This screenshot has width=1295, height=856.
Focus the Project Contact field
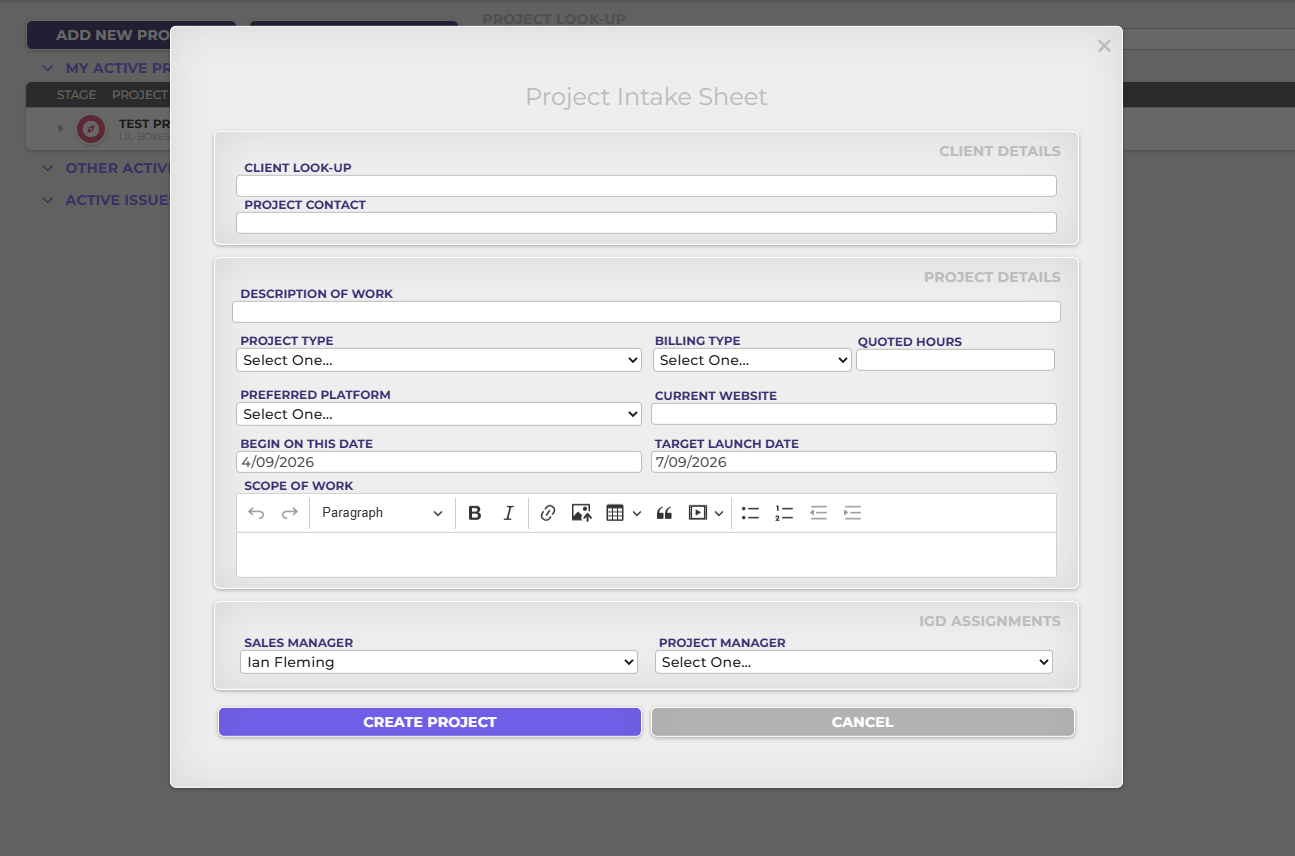[x=646, y=223]
